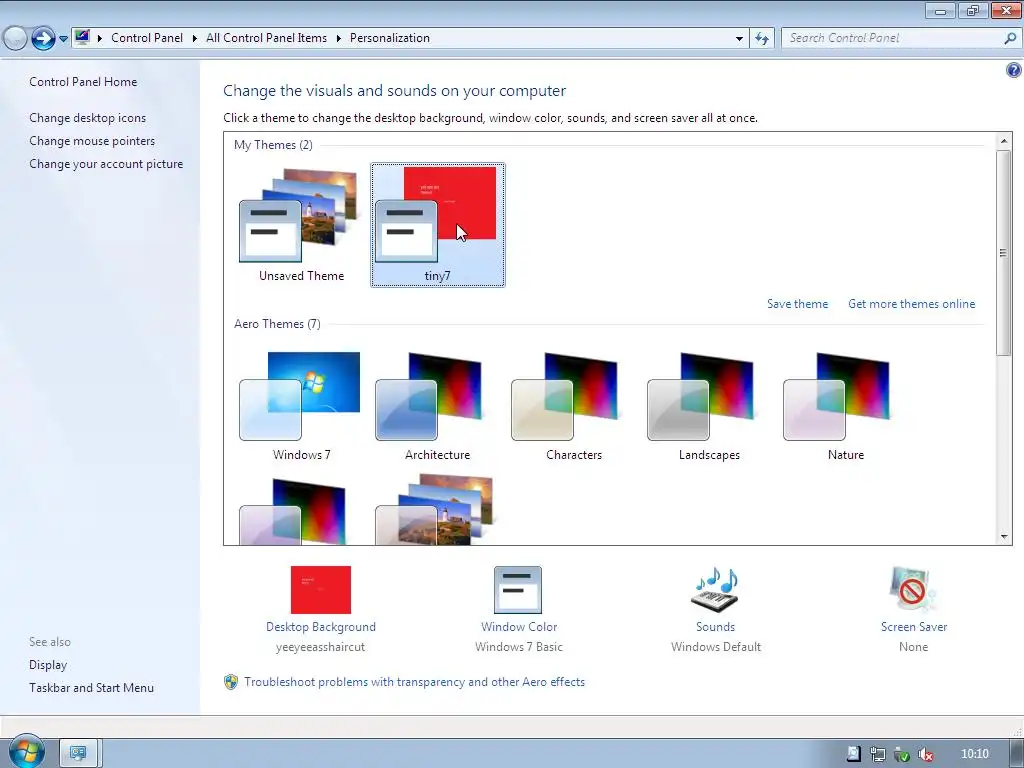Select the Unsaved Theme thumbnail
The height and width of the screenshot is (768, 1024).
click(x=301, y=224)
